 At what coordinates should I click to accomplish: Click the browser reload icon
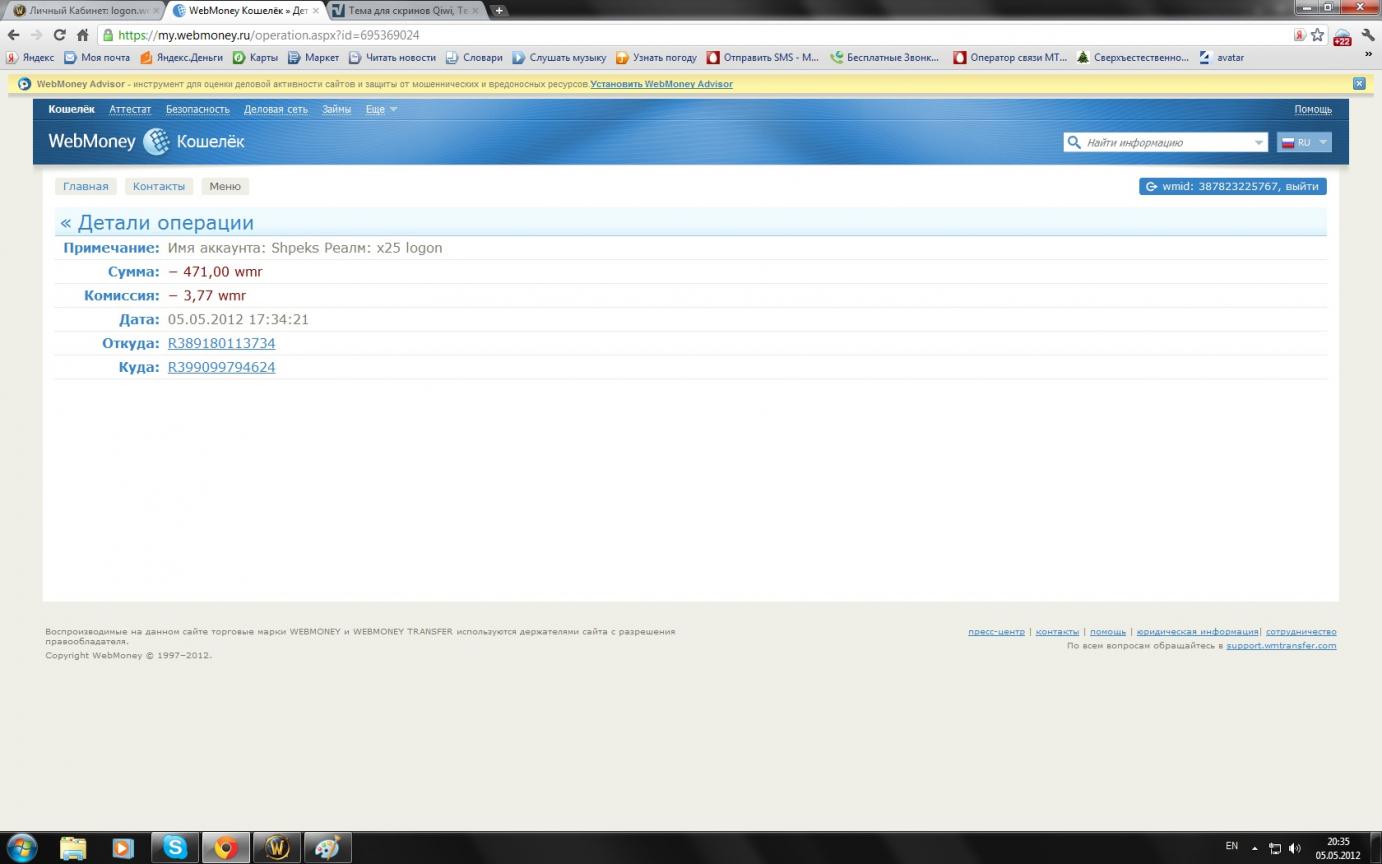[x=59, y=35]
